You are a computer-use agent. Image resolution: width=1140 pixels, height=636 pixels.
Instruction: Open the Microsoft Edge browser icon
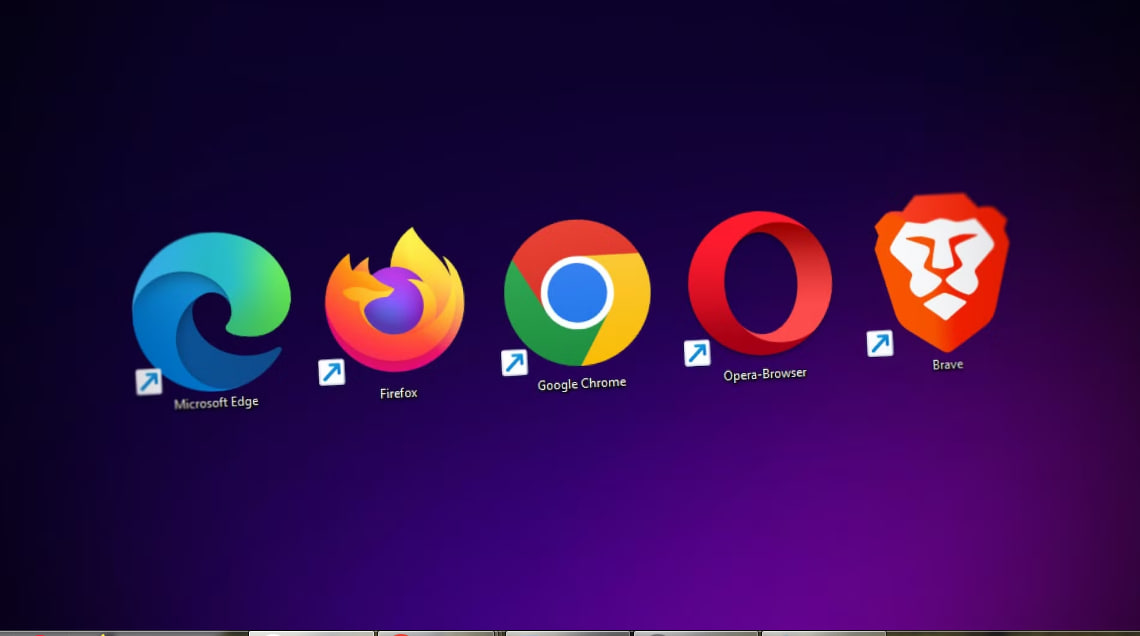(x=211, y=311)
